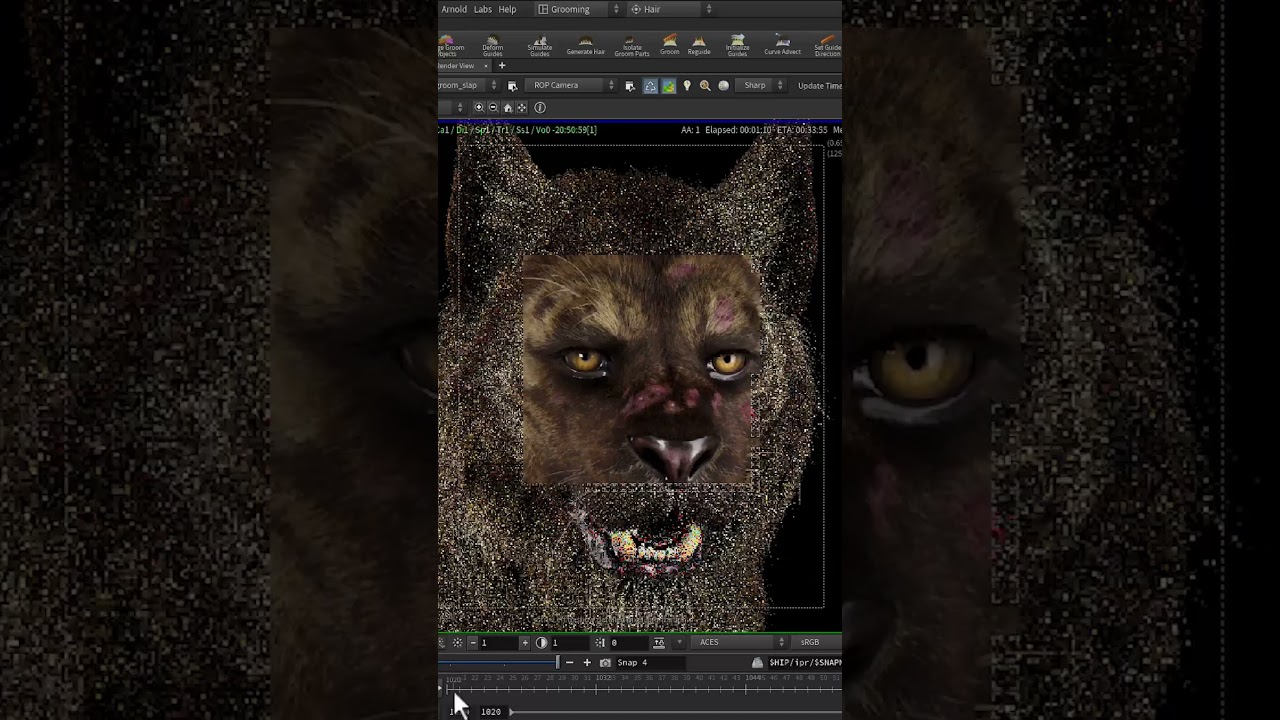Click the snapshot history slider handle
The image size is (1280, 720).
(558, 662)
